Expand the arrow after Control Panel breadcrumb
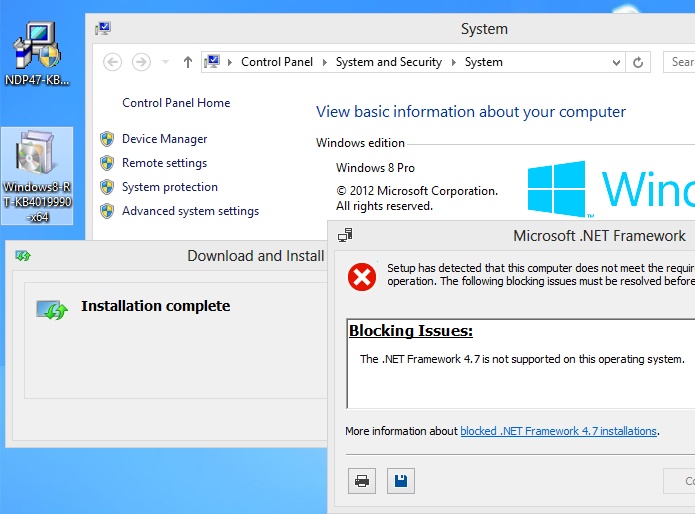This screenshot has height=514, width=695. click(x=325, y=62)
